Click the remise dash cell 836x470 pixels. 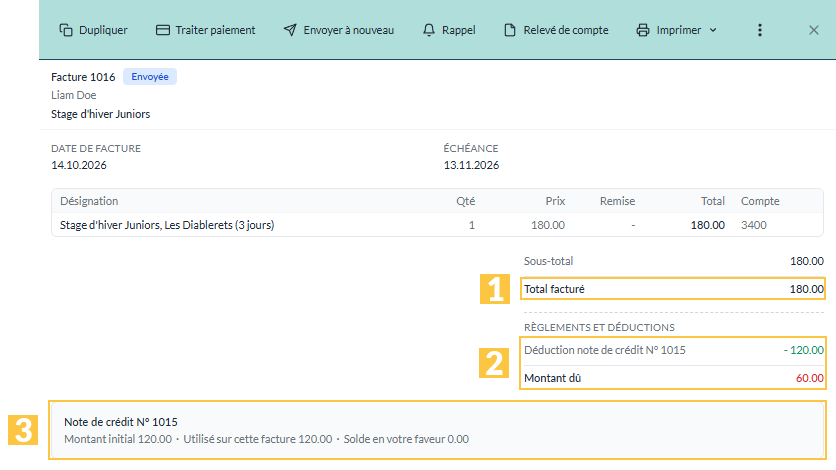click(633, 225)
